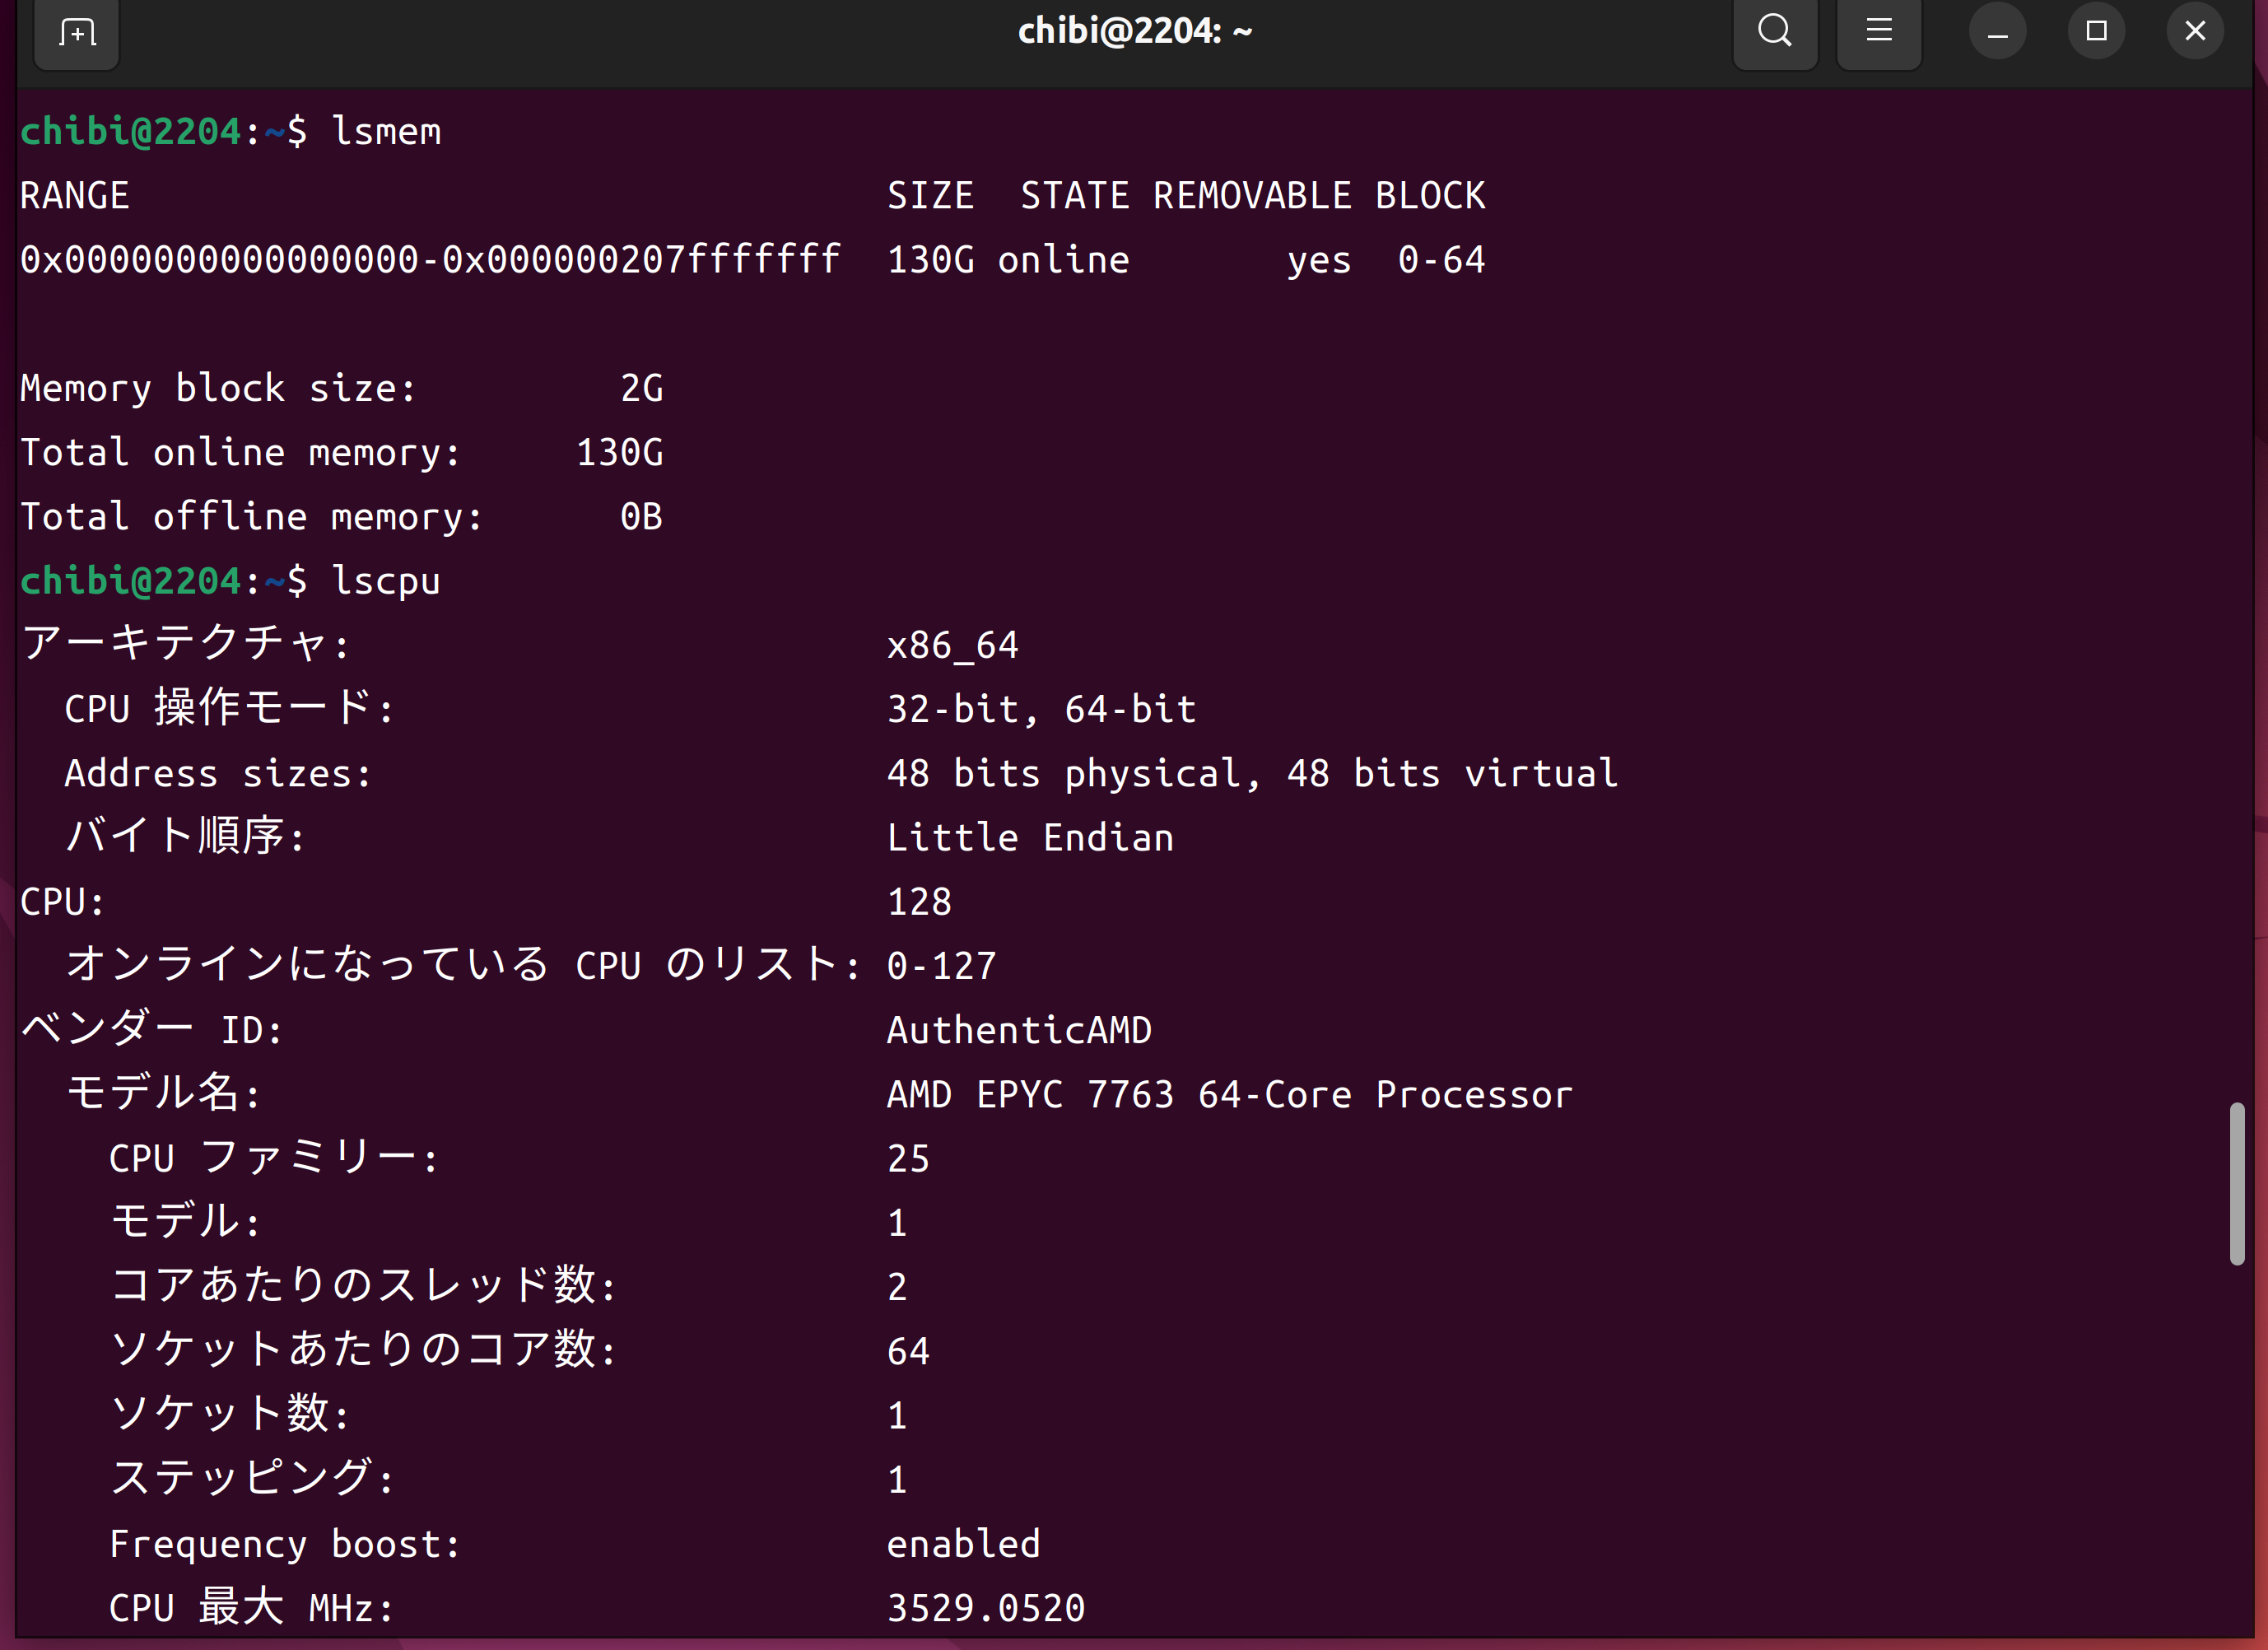
Task: Click the AuthenticAMD vendor ID value
Action: coord(1019,1030)
